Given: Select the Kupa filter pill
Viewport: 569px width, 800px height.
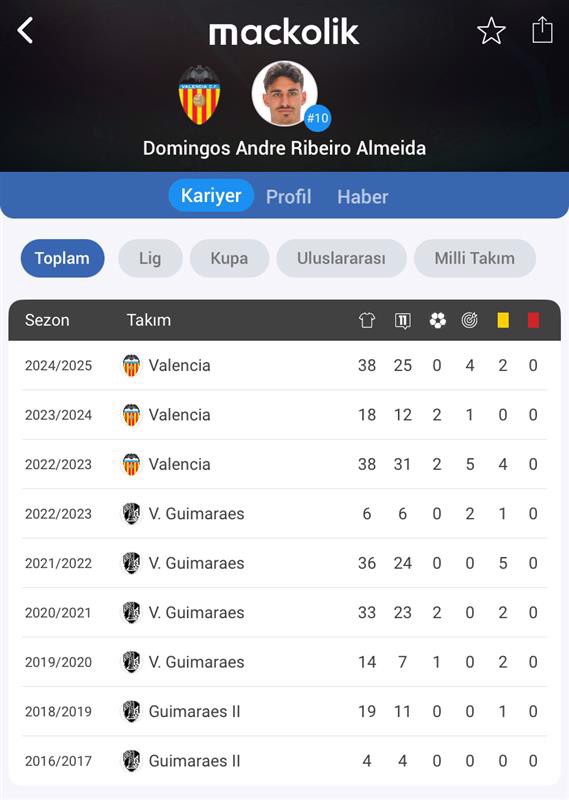Looking at the screenshot, I should [x=229, y=258].
